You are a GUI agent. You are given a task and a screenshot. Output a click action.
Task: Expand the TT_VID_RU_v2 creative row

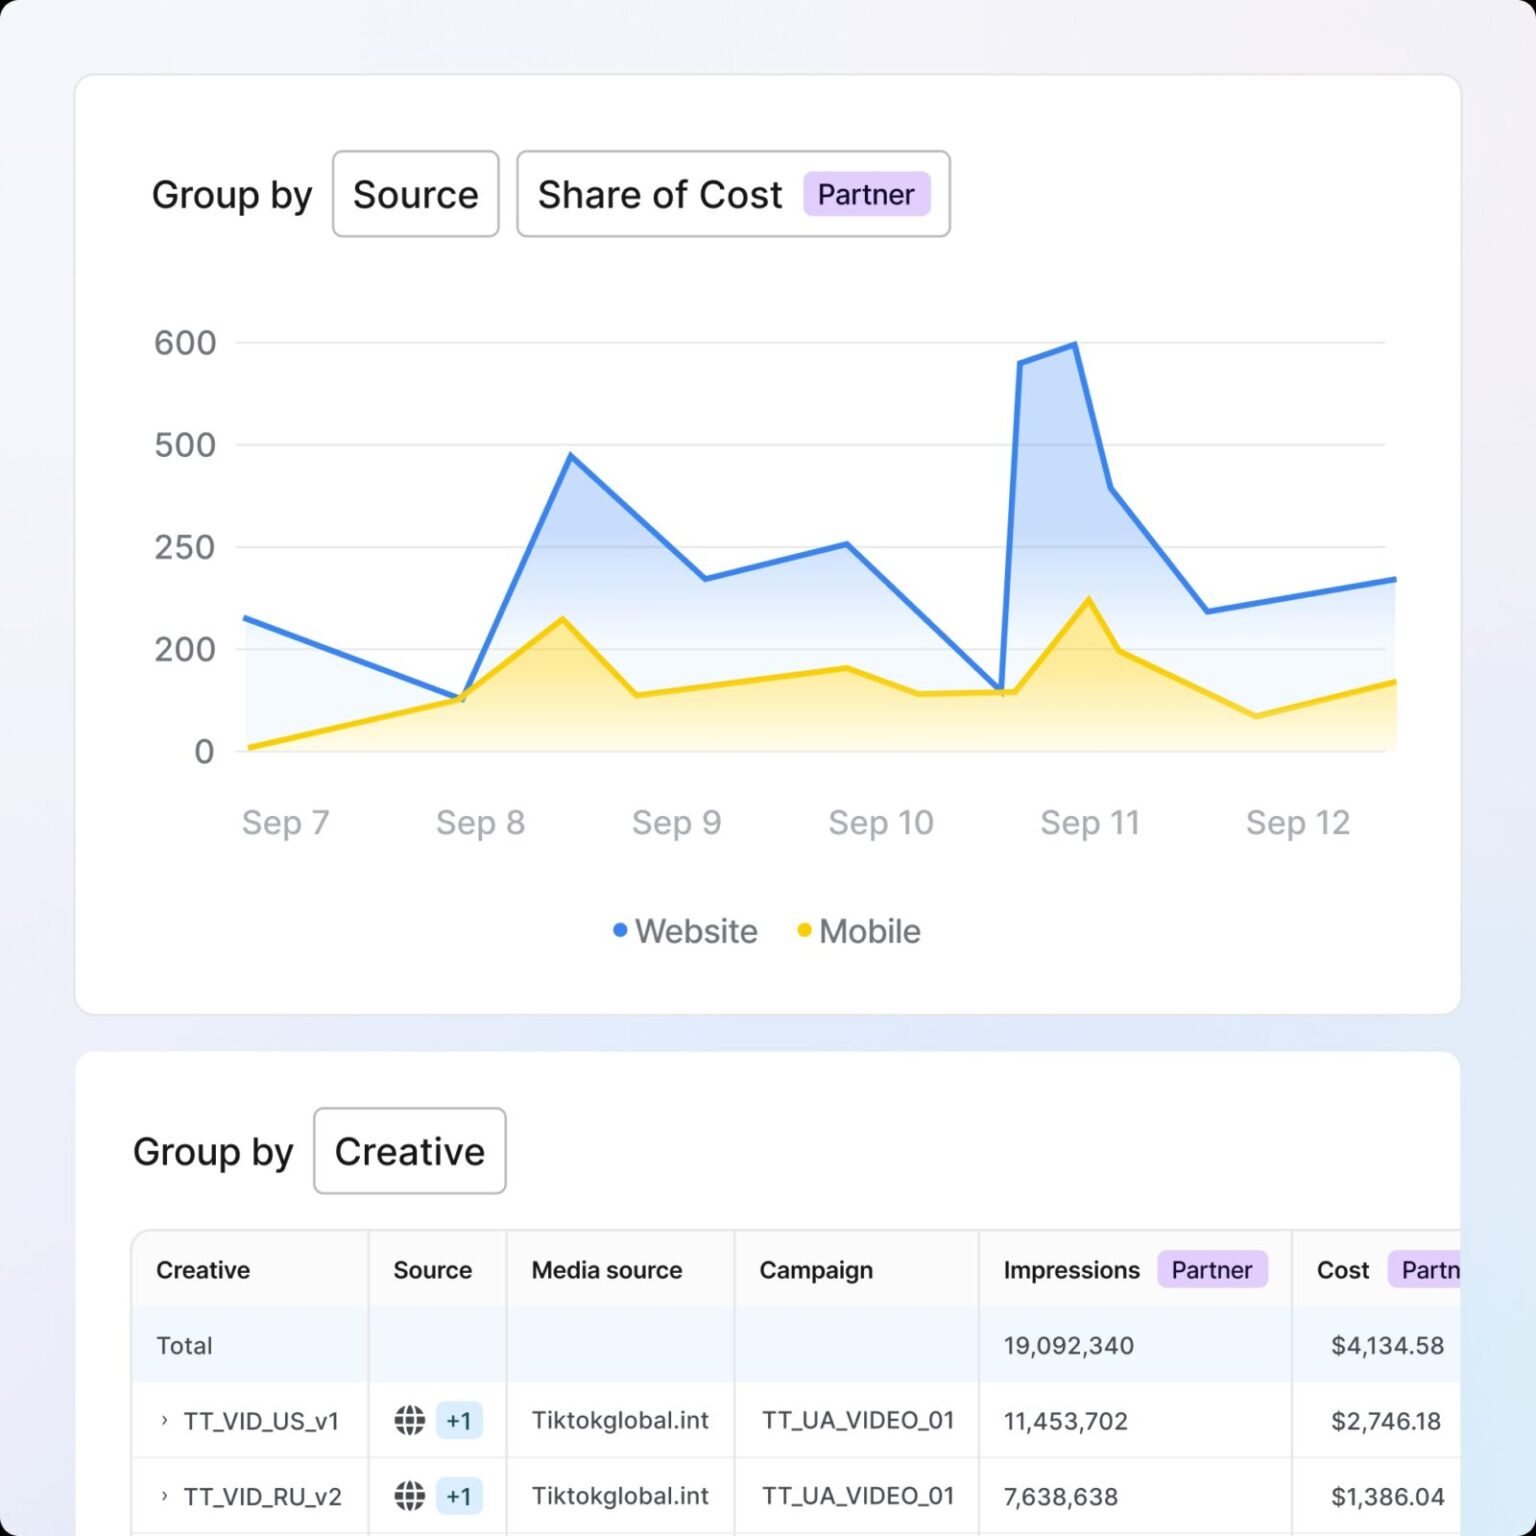pos(164,1496)
